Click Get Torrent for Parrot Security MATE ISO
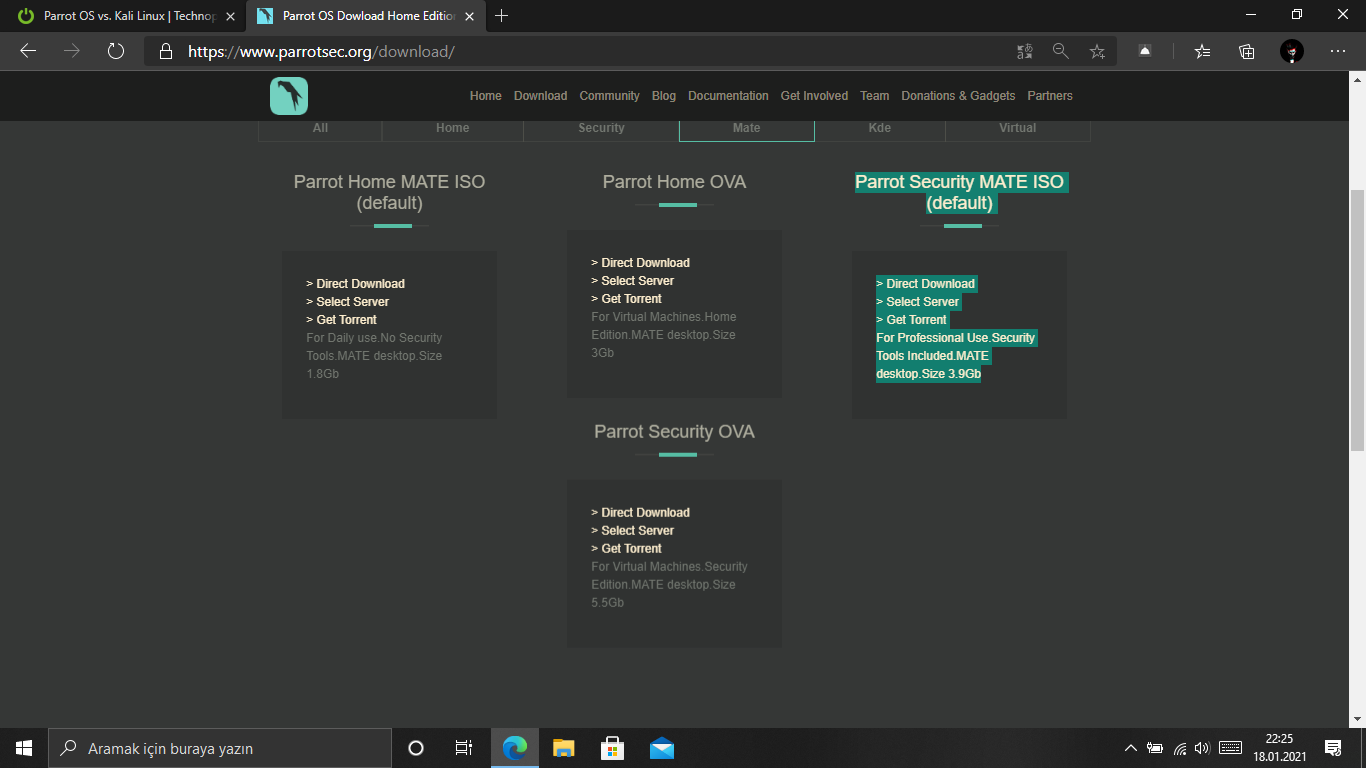This screenshot has height=768, width=1366. point(912,320)
